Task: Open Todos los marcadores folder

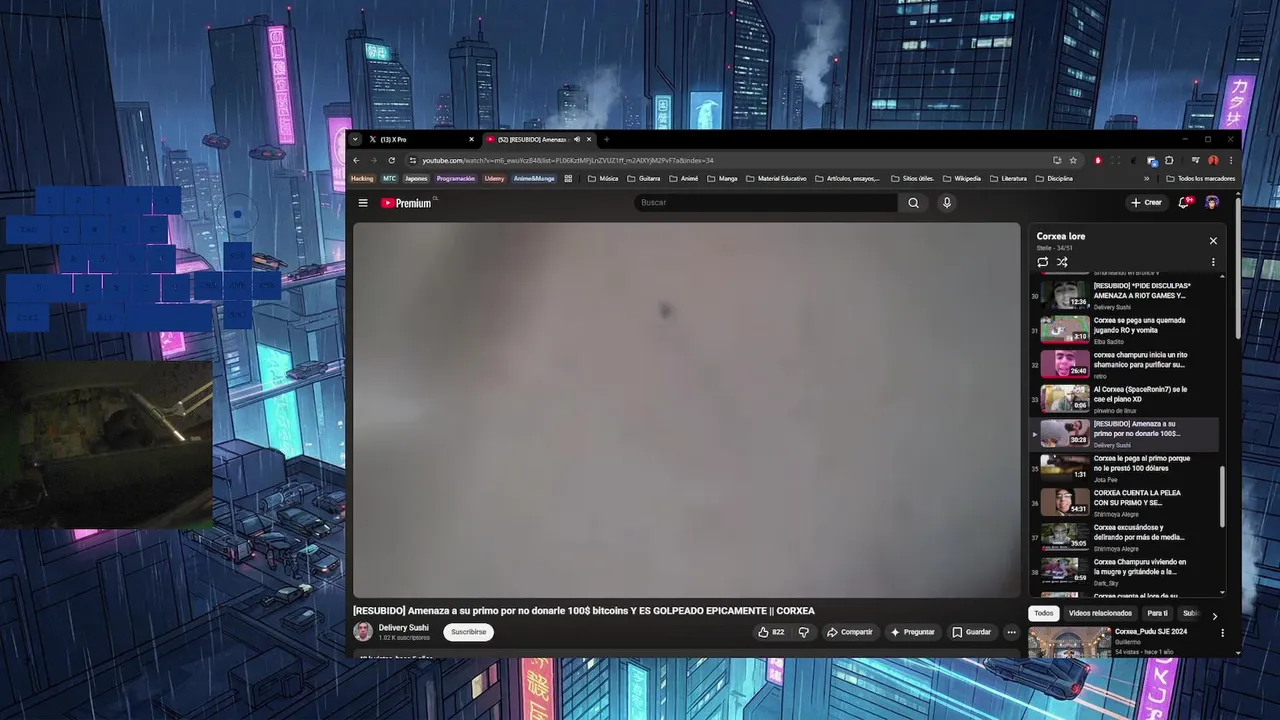Action: (1200, 179)
